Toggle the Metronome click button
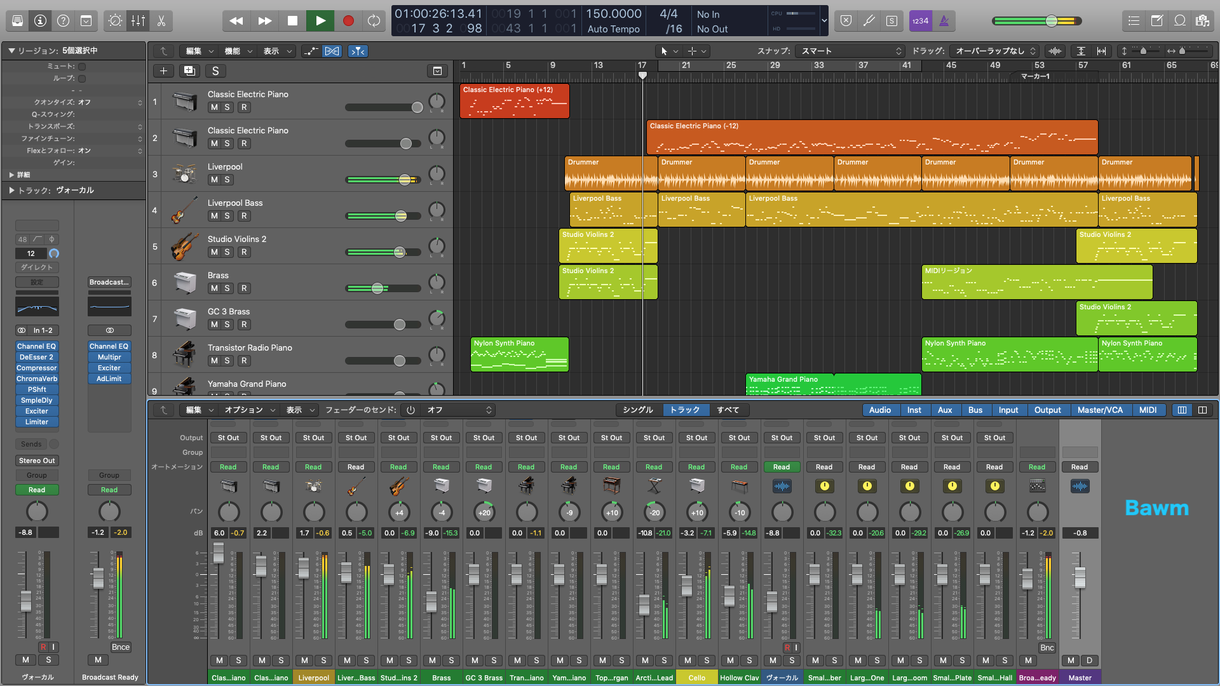 pos(943,21)
